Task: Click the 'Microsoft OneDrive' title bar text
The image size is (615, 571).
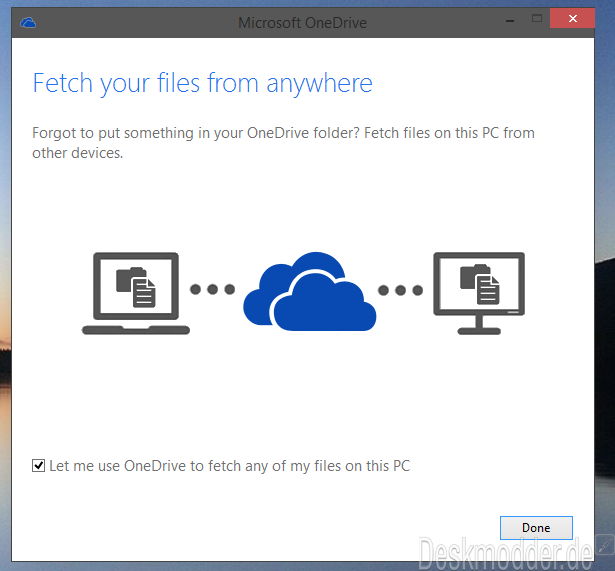Action: (302, 23)
